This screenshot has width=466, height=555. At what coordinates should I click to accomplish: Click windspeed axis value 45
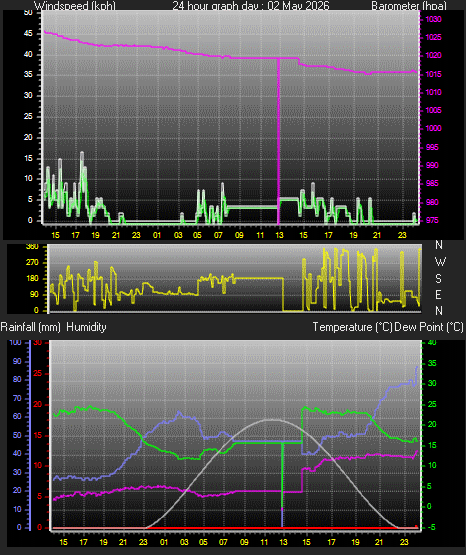[28, 34]
